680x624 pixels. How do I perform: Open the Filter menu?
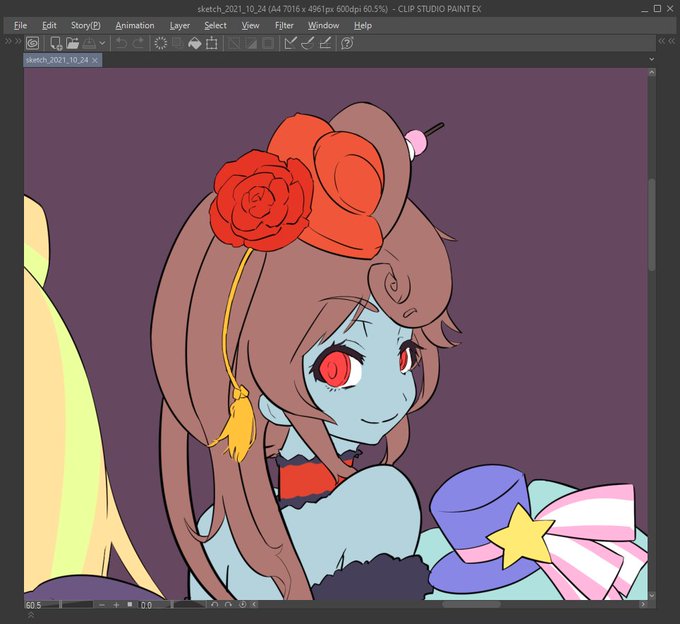pyautogui.click(x=284, y=26)
